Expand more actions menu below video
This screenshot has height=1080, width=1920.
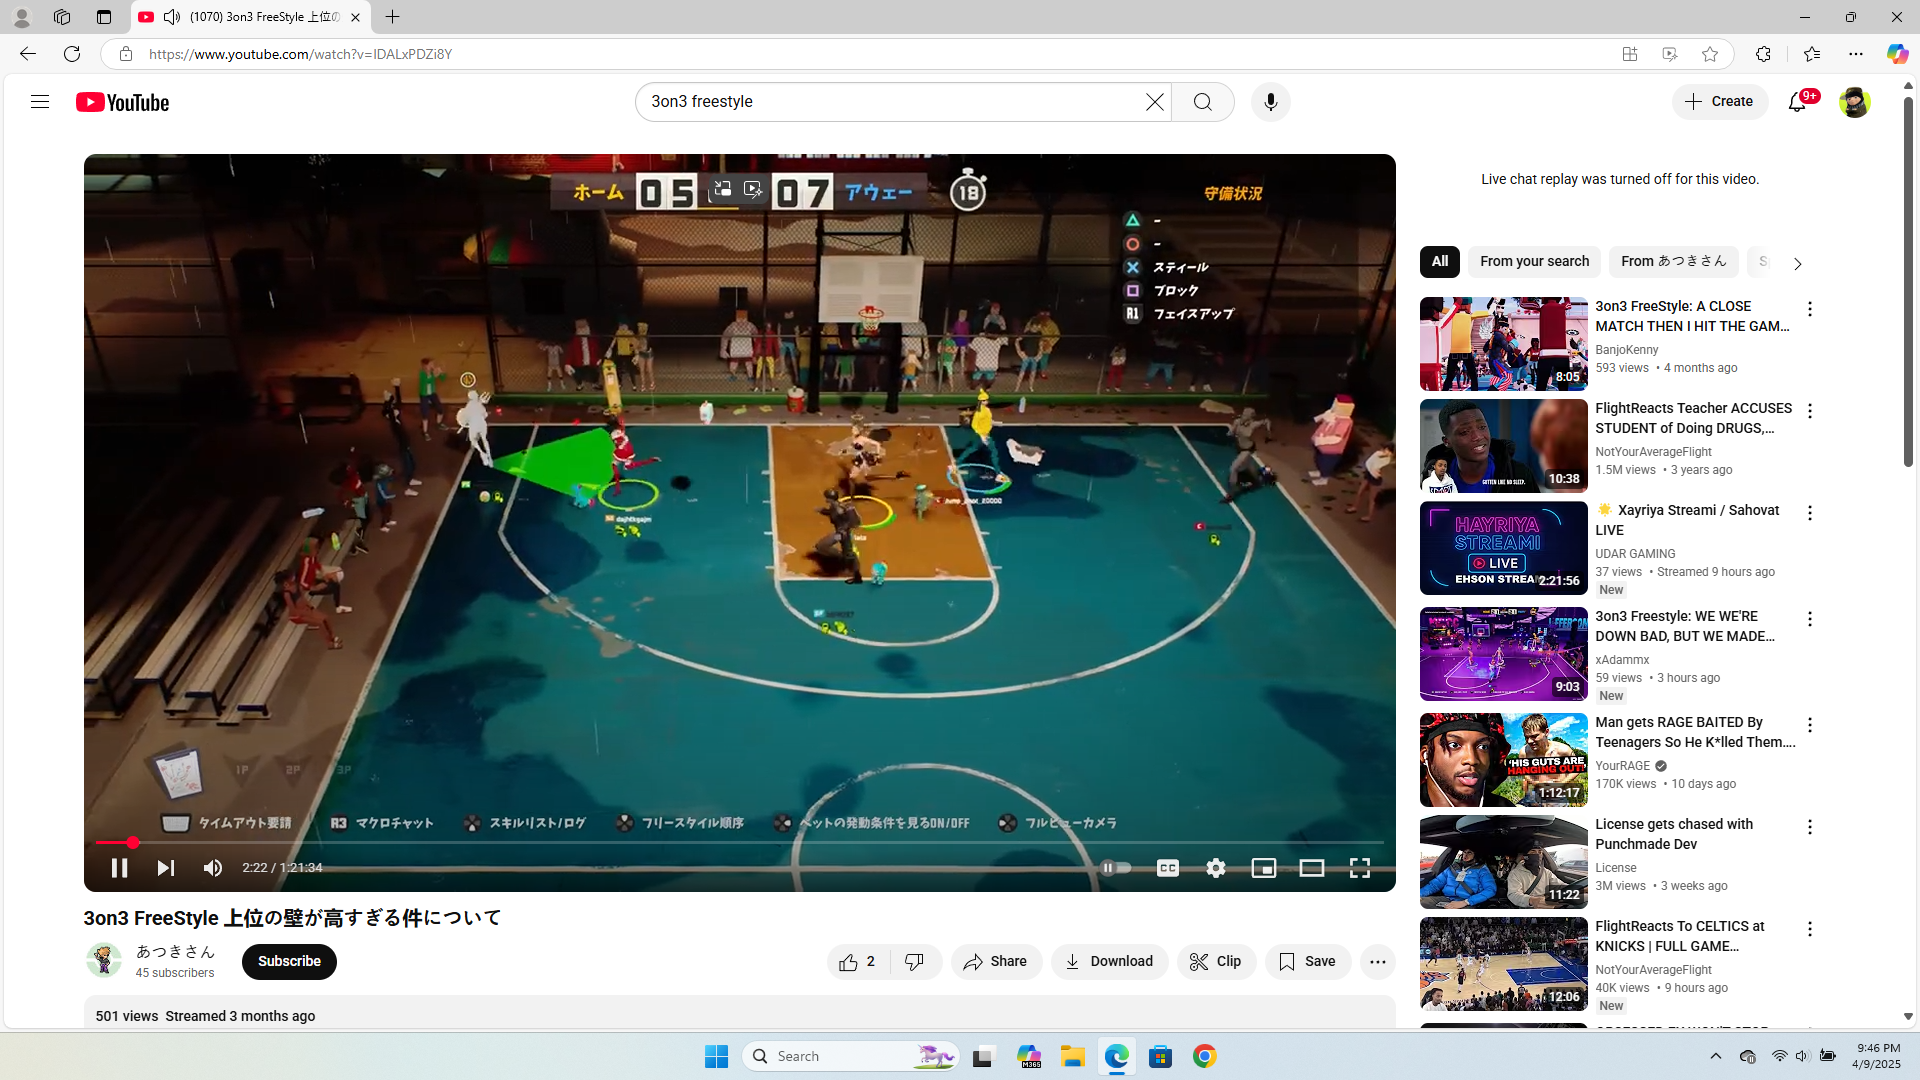[1377, 962]
